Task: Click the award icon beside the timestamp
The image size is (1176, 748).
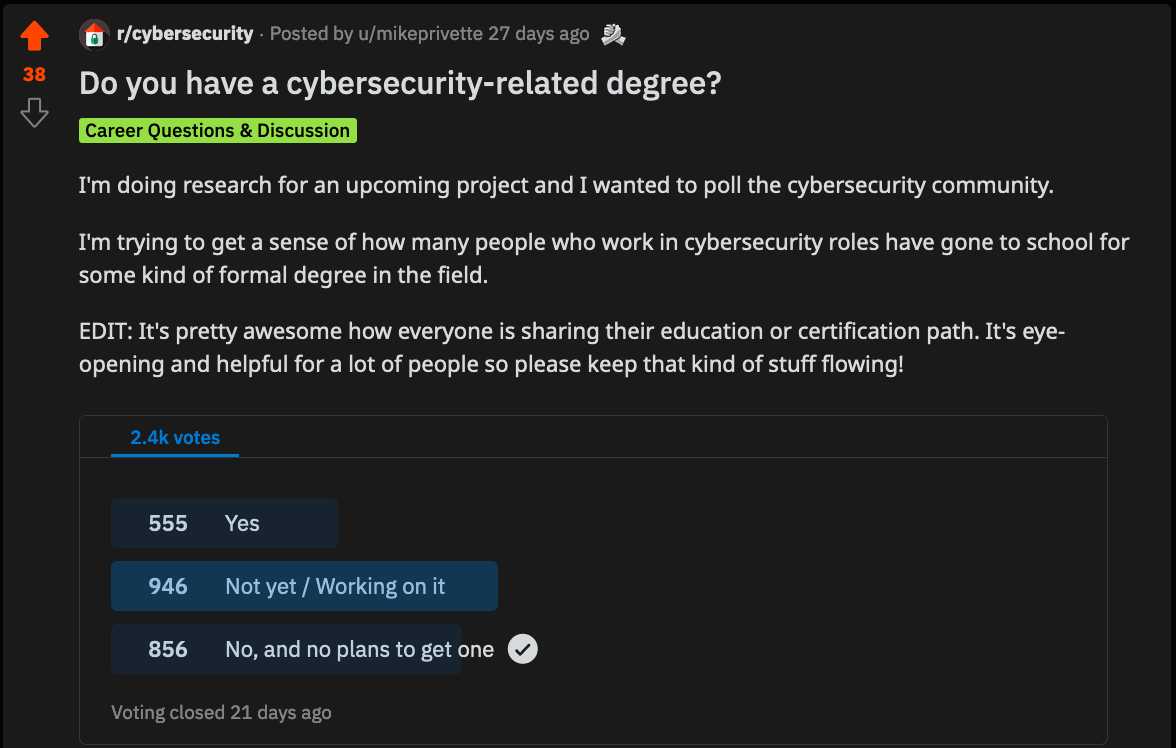Action: coord(613,35)
